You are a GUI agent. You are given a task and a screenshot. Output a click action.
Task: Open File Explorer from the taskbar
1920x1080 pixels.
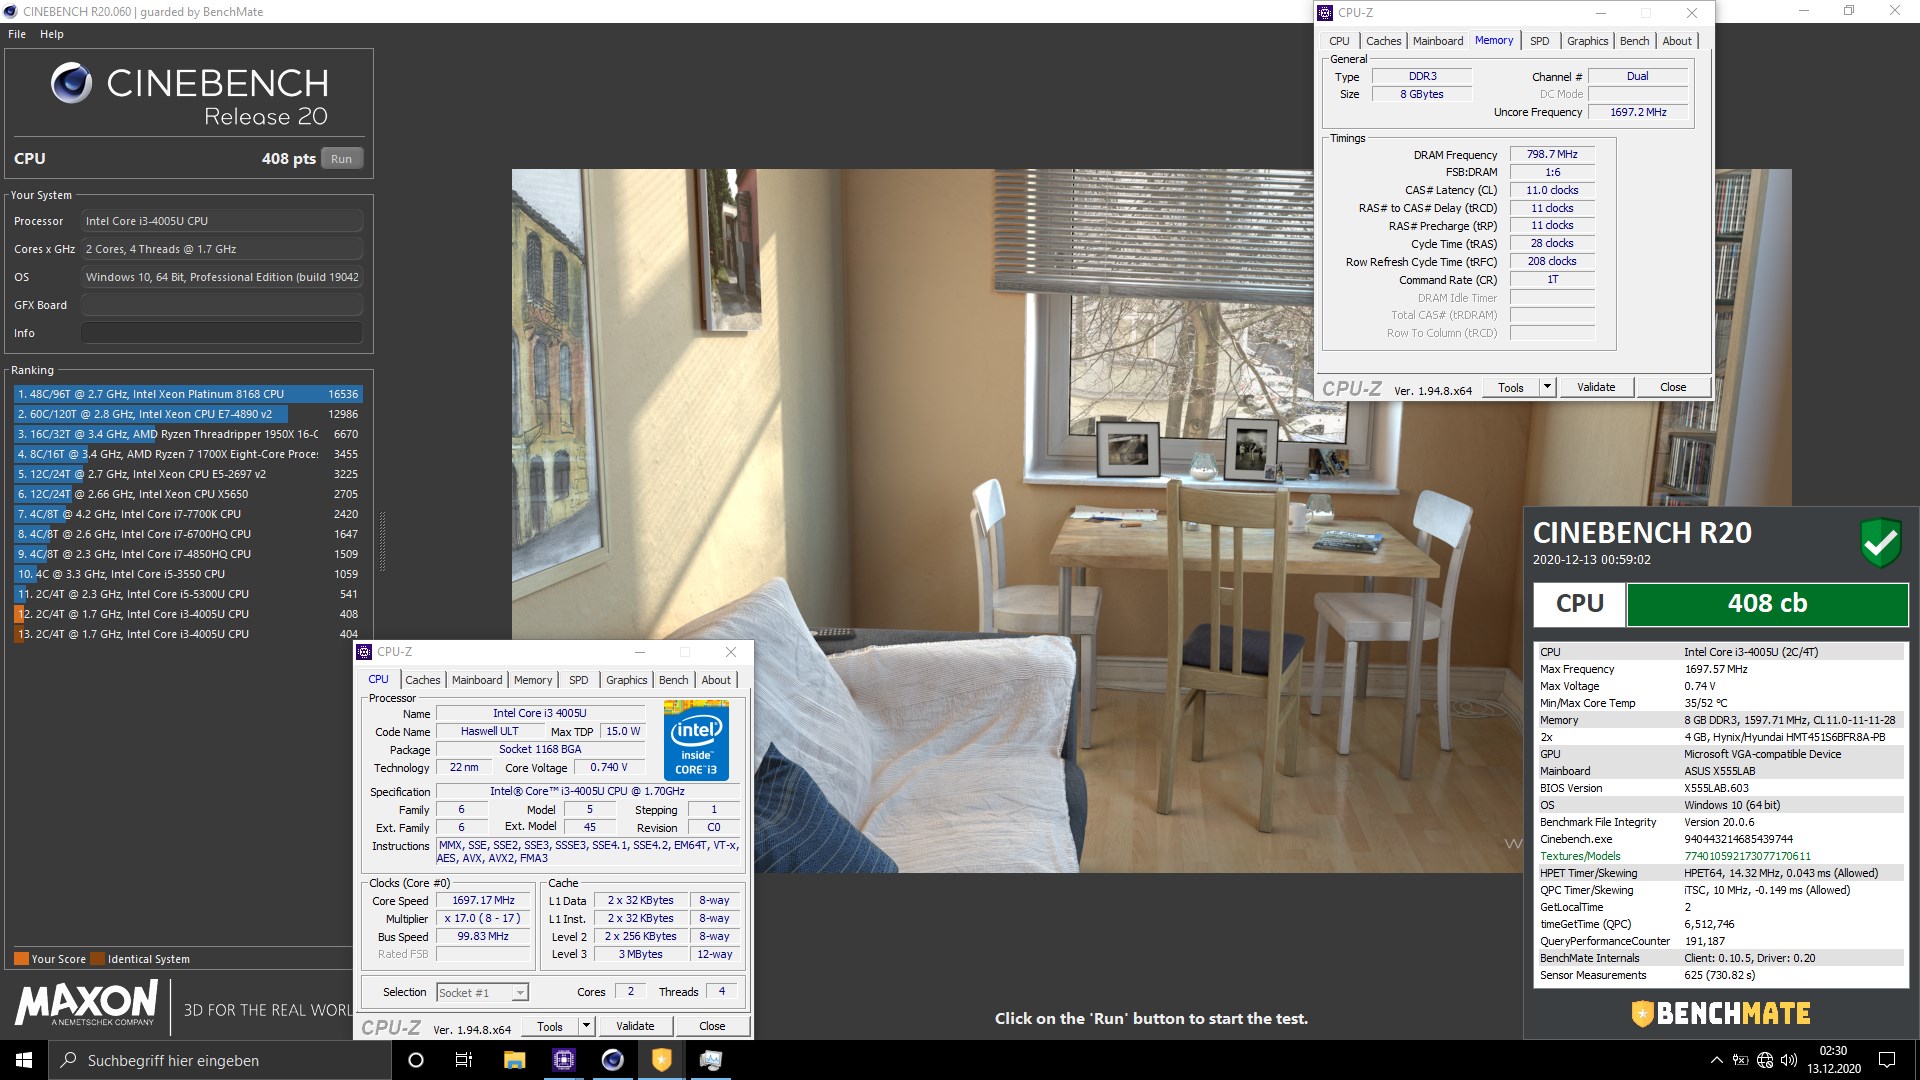tap(514, 1060)
